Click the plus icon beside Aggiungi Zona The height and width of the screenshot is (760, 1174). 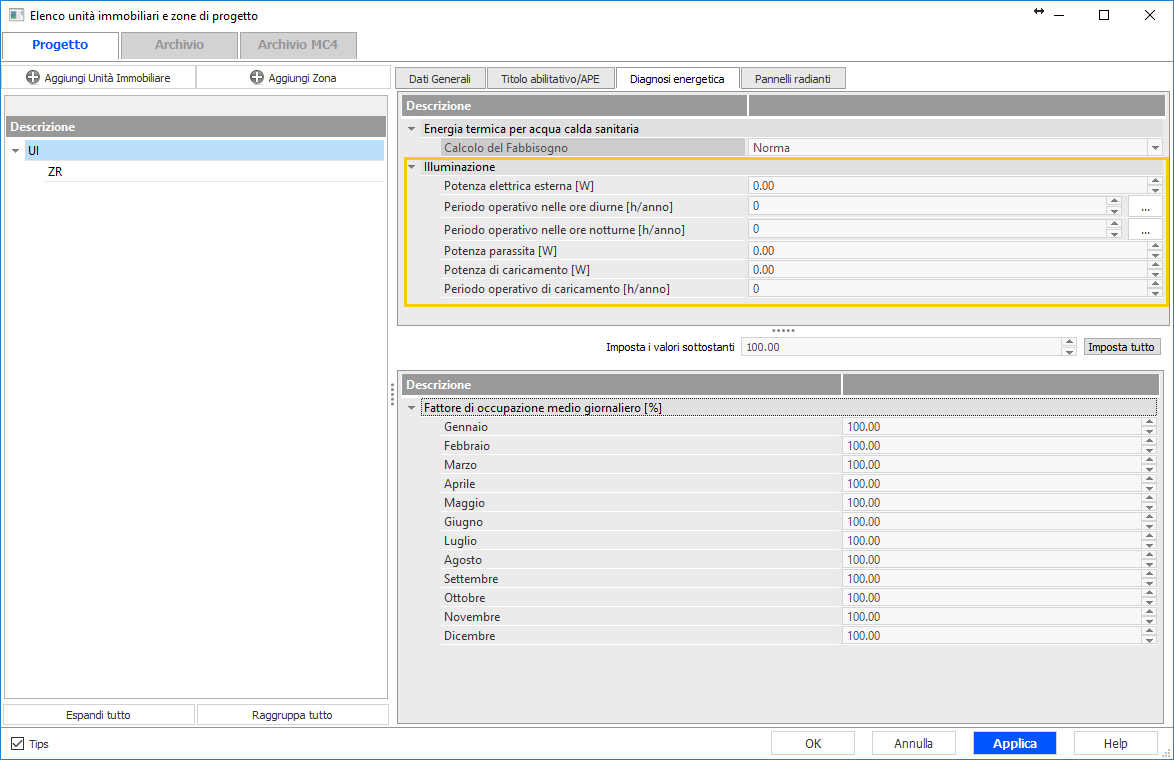click(257, 77)
